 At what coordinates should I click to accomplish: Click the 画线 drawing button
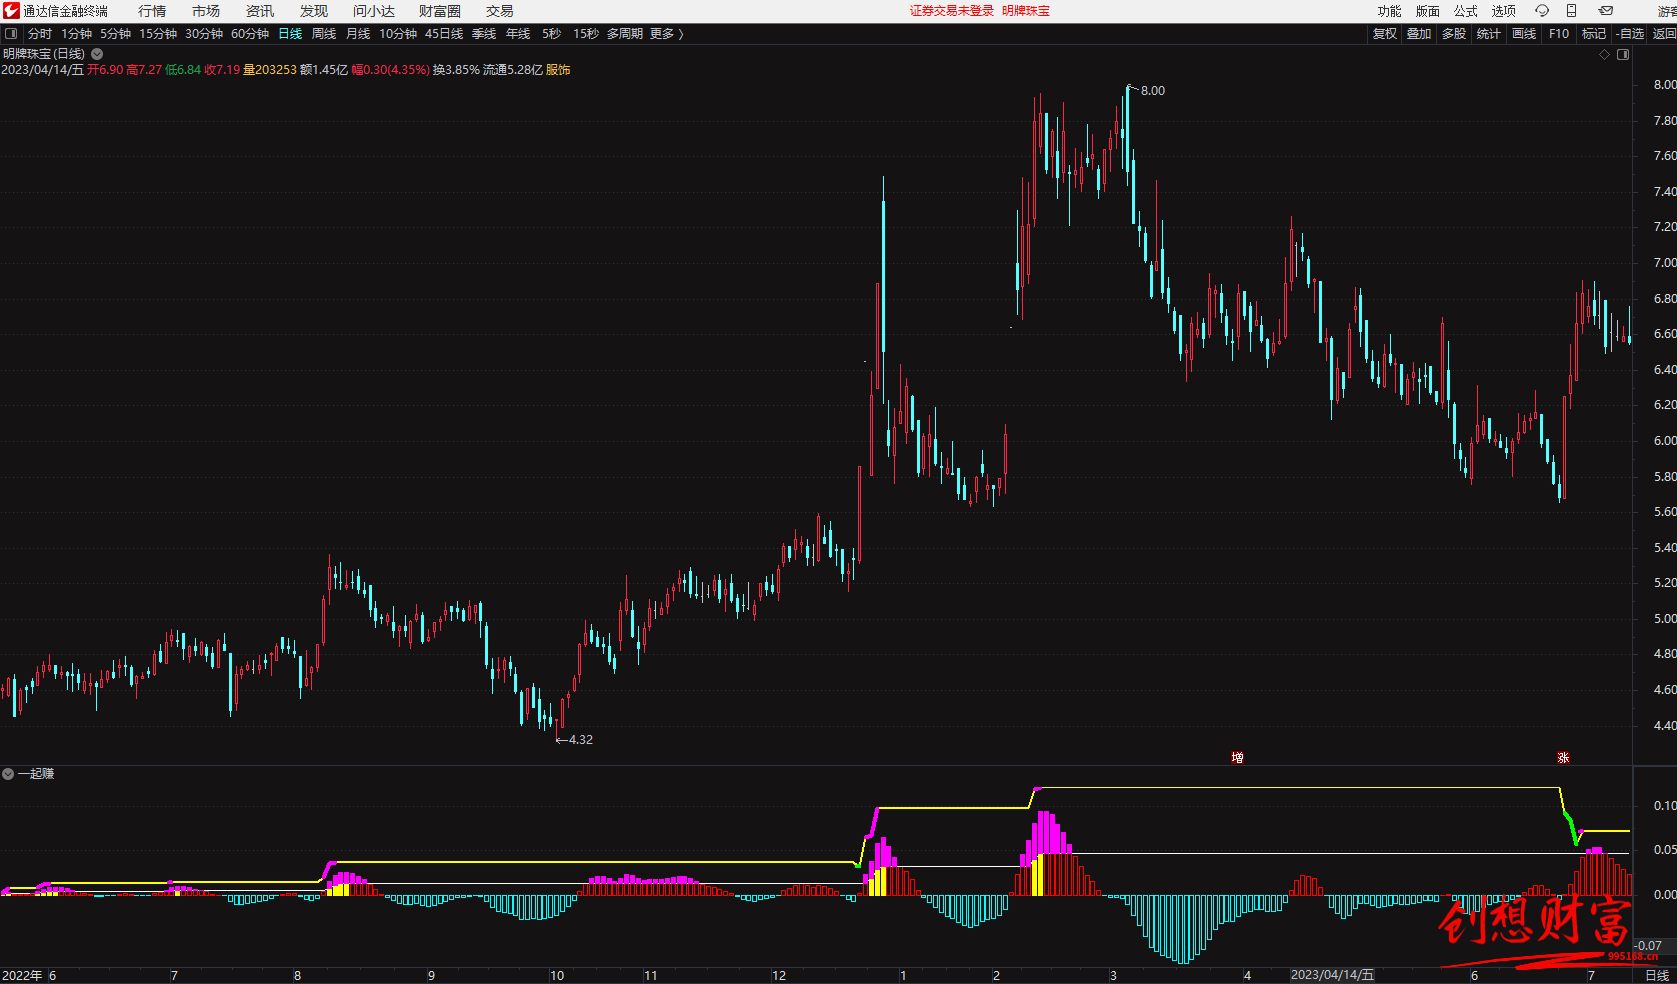pos(1523,34)
